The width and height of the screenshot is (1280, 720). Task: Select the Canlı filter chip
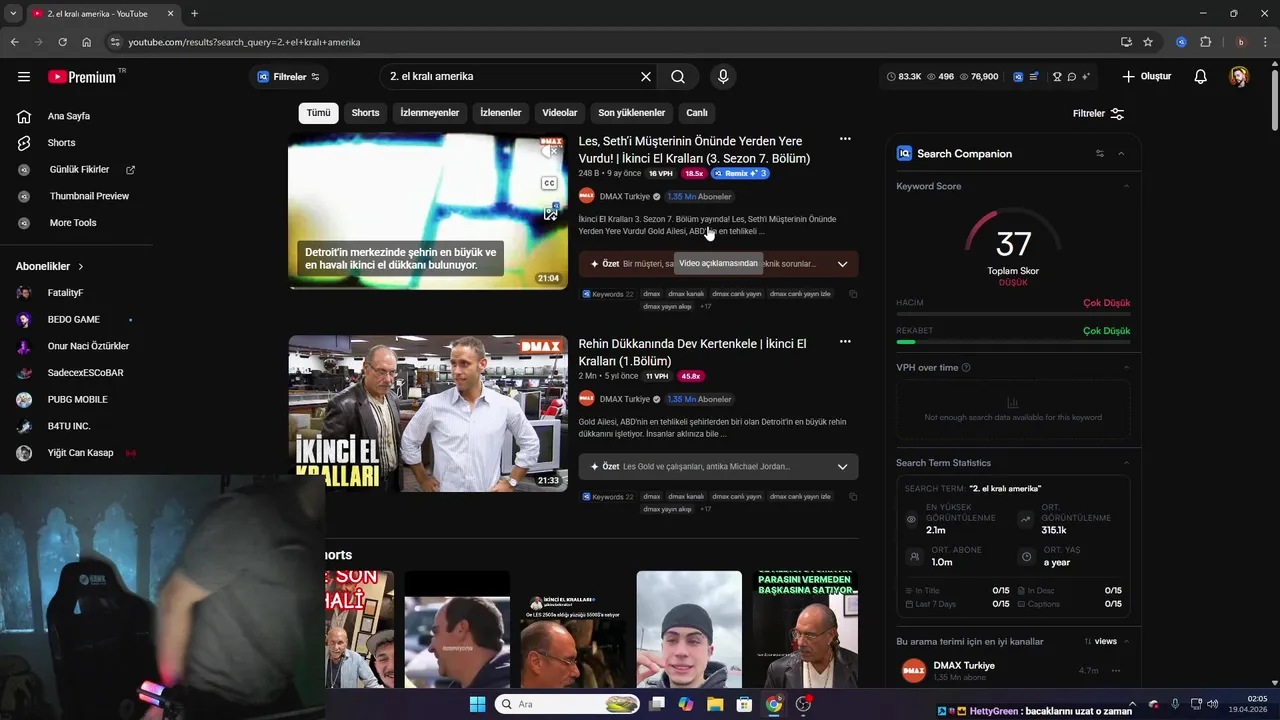(697, 113)
